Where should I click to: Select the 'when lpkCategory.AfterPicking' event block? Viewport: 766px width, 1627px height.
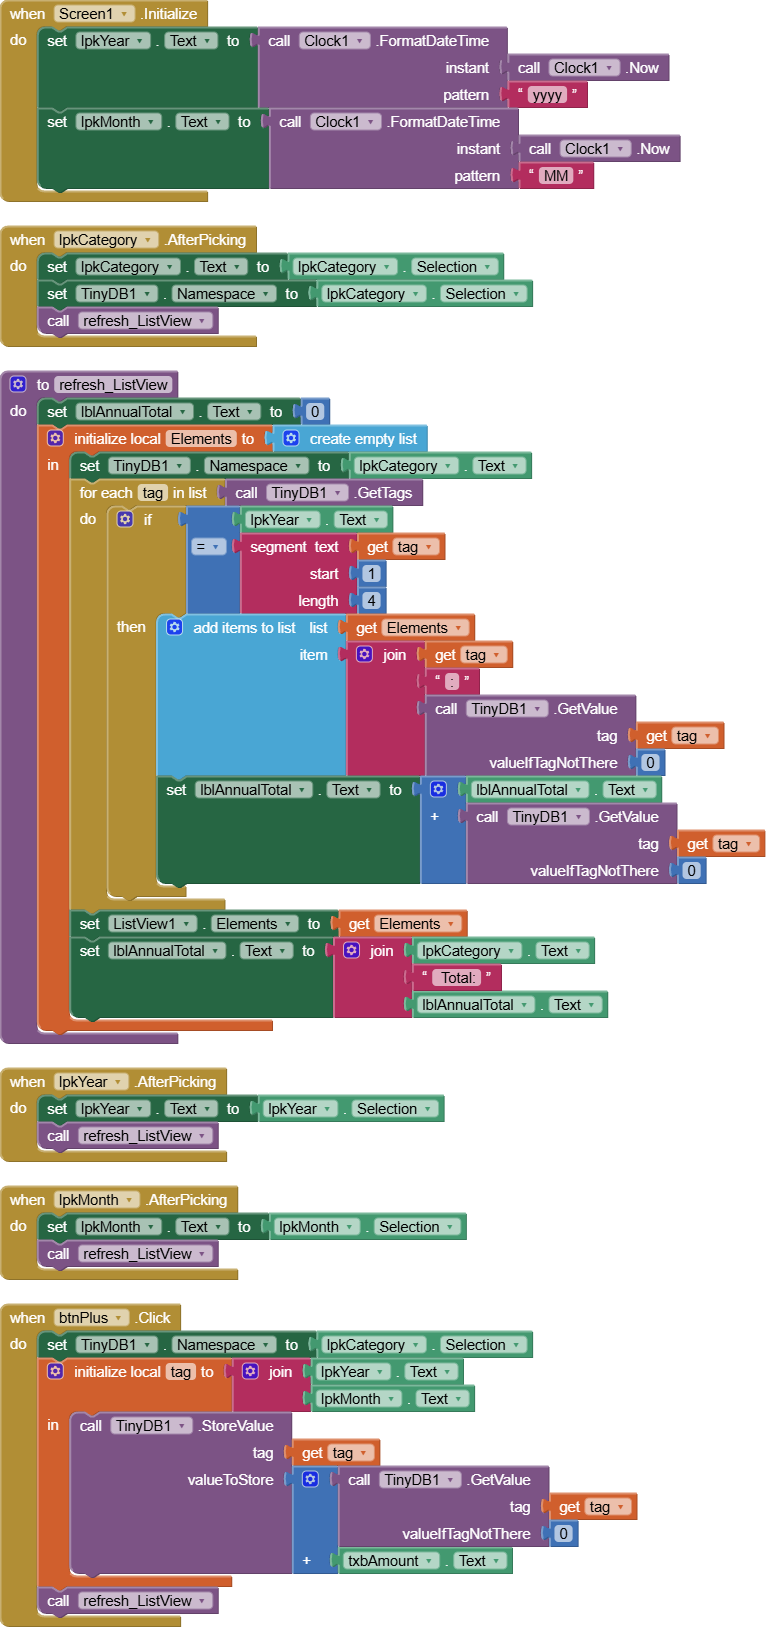point(128,239)
